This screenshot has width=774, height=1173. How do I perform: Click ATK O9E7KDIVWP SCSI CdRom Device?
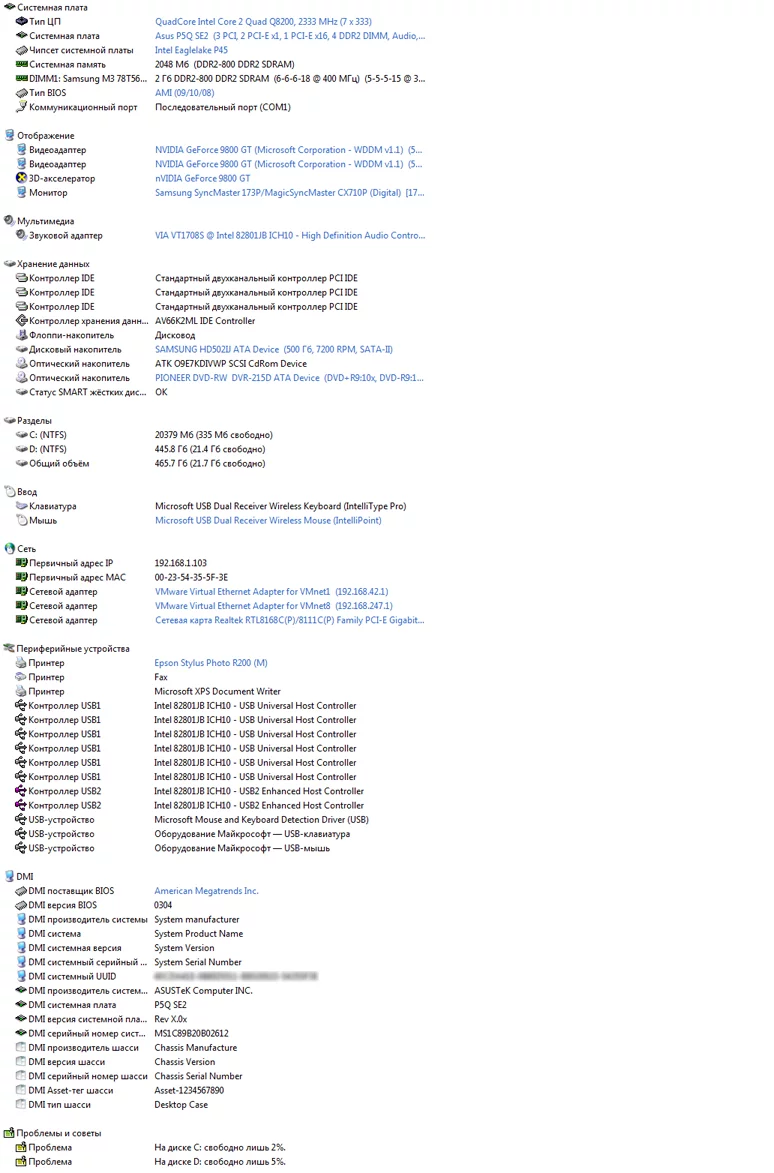(x=231, y=364)
